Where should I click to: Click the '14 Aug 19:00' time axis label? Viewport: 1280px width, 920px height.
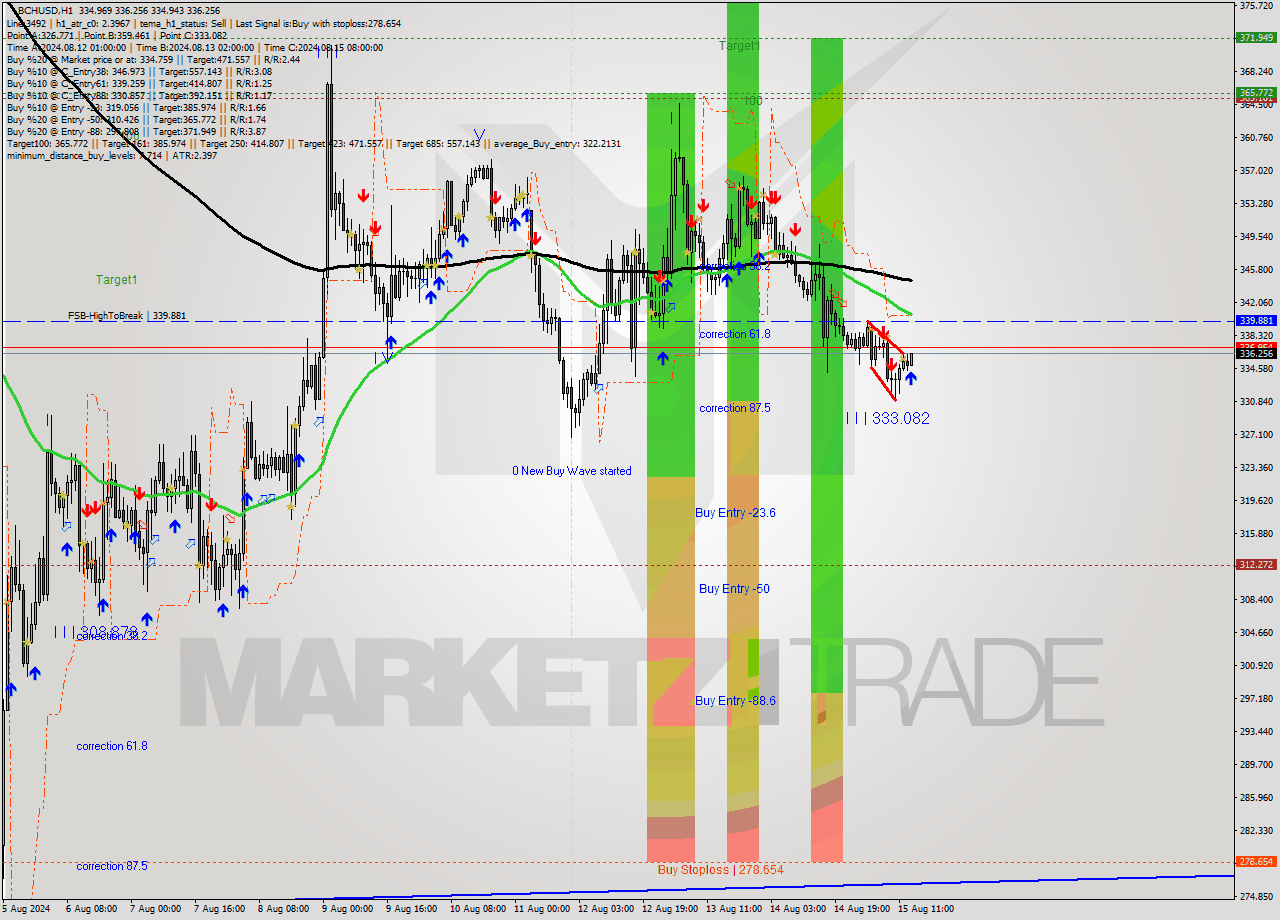point(862,909)
